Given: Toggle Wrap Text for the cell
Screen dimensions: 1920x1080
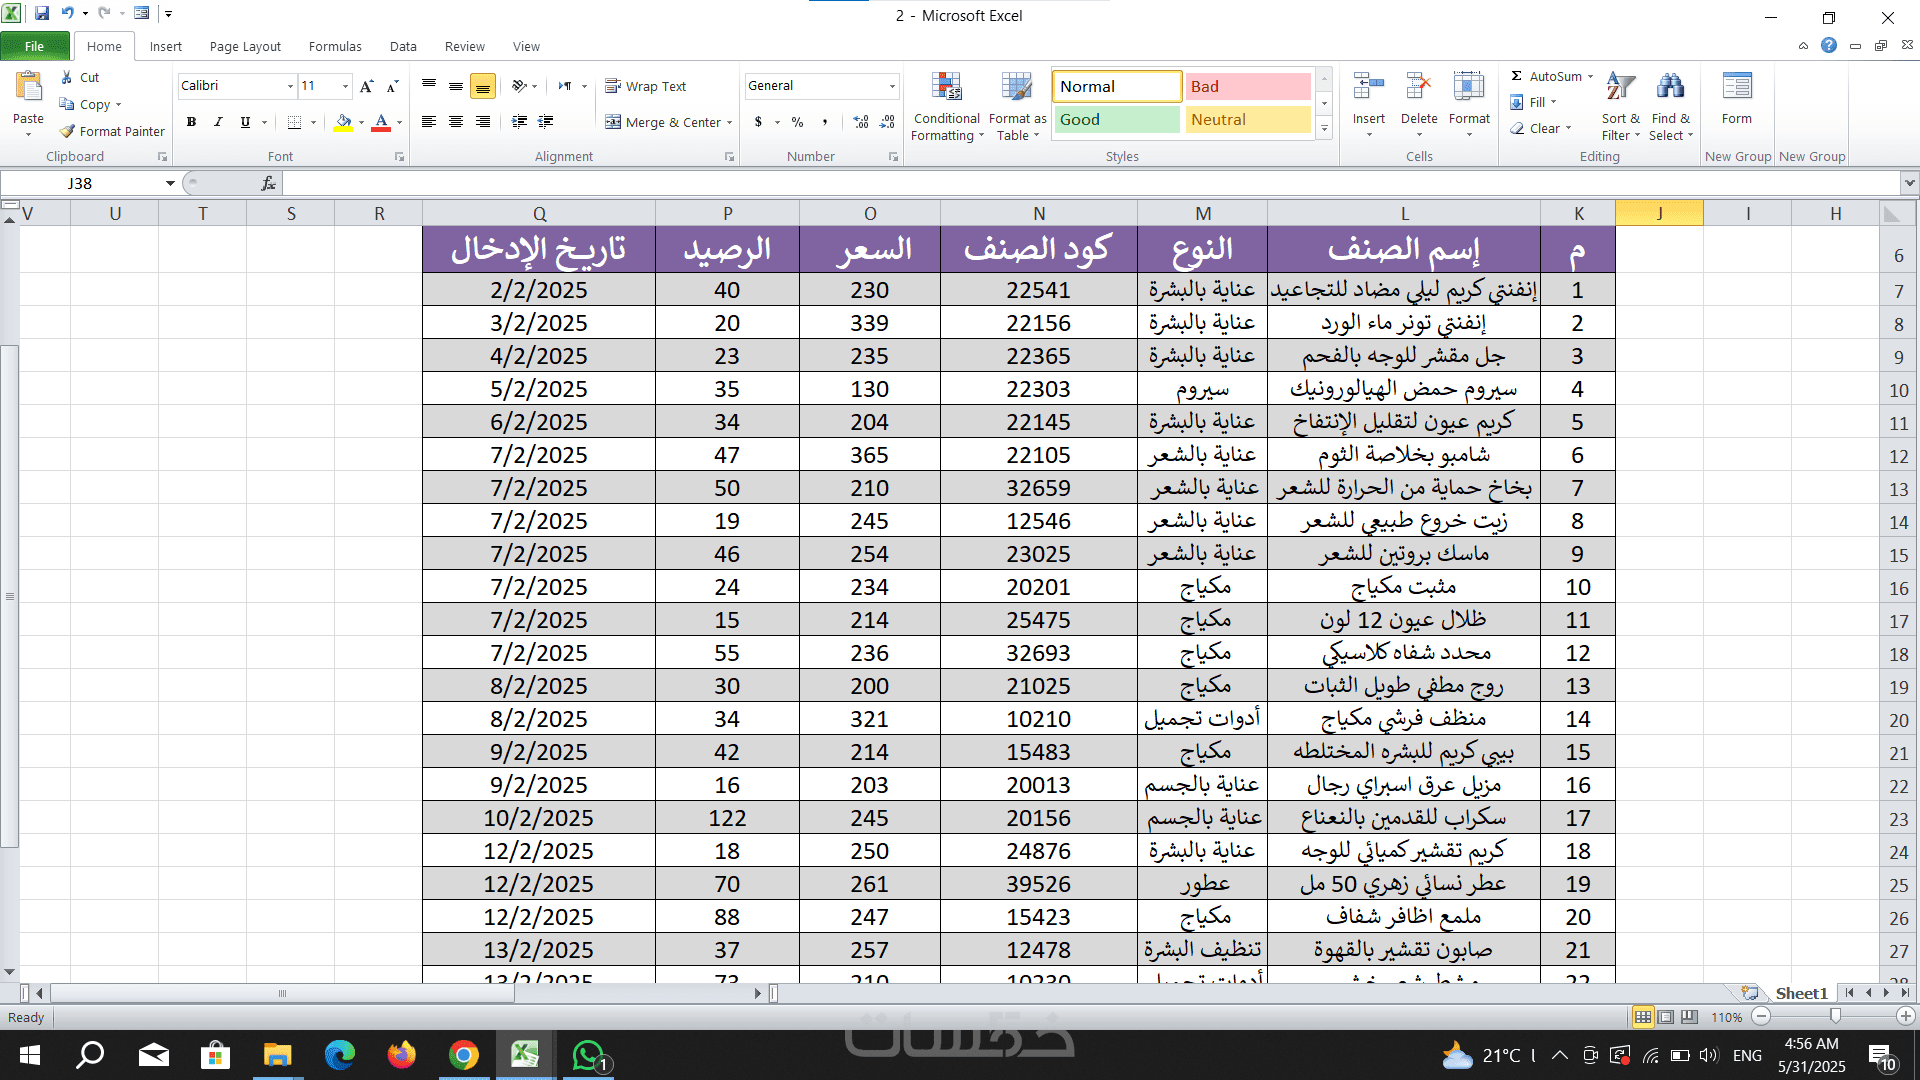Looking at the screenshot, I should 646,86.
